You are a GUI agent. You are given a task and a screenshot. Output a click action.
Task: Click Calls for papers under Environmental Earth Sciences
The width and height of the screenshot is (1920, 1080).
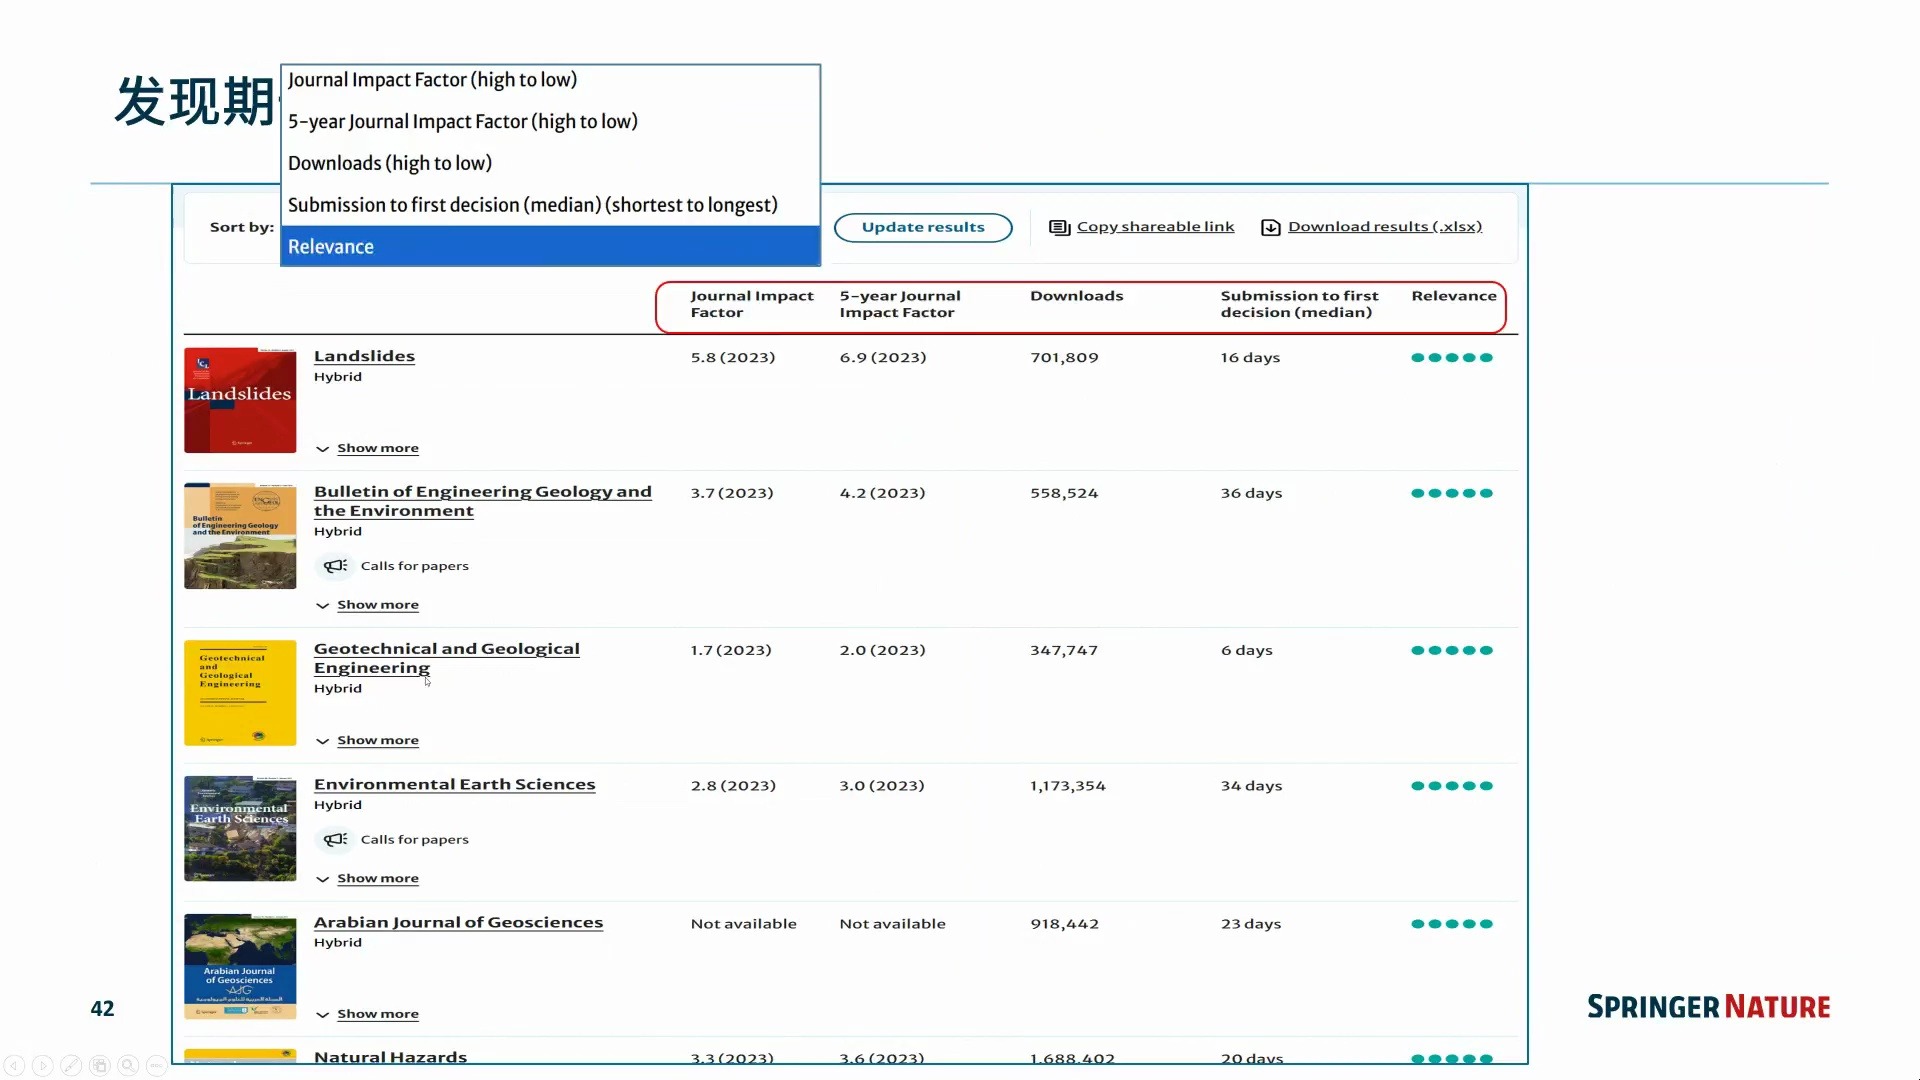(x=414, y=840)
